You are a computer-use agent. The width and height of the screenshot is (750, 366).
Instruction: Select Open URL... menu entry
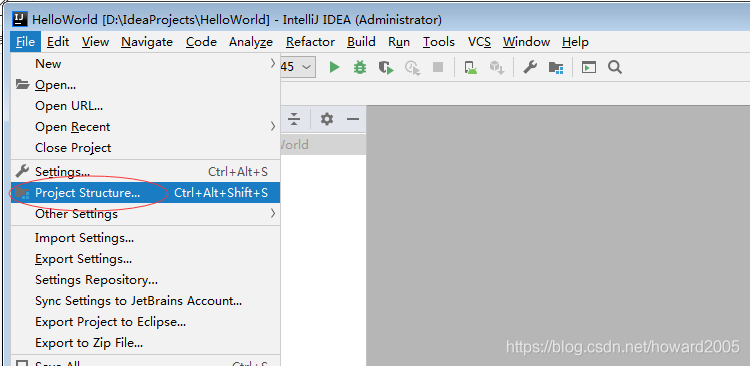click(x=145, y=106)
